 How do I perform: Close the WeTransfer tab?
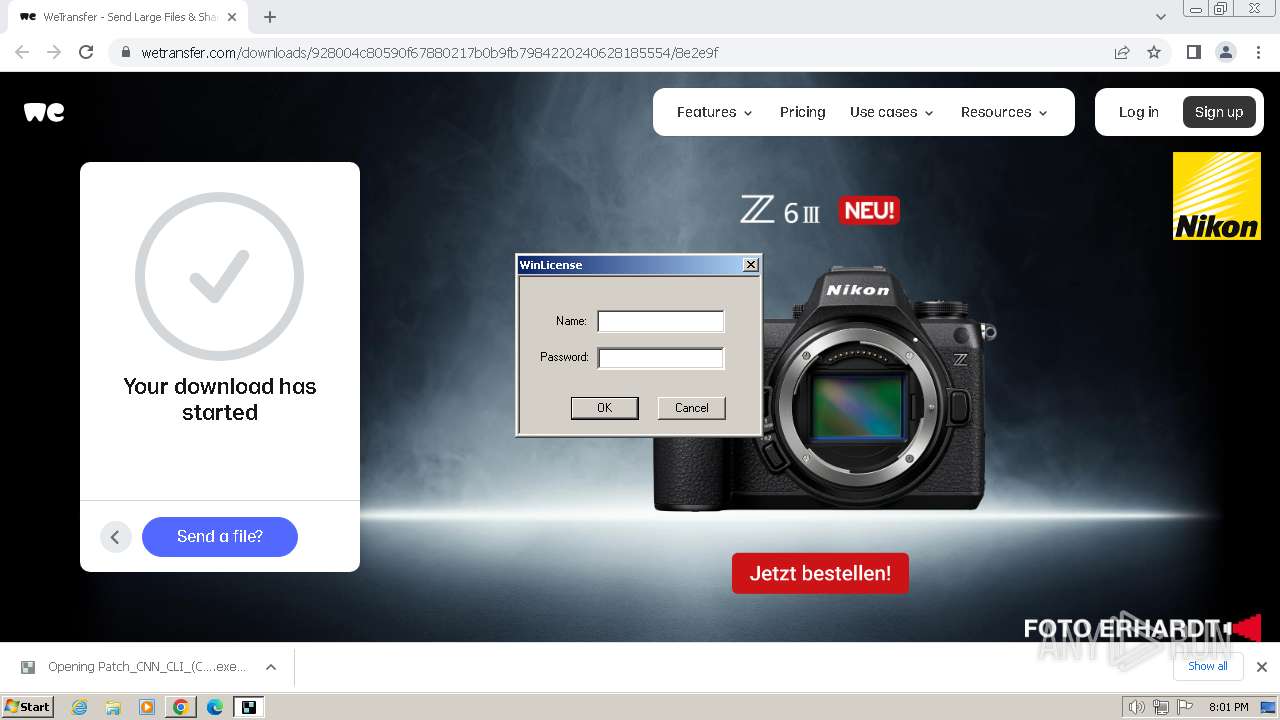pos(232,17)
